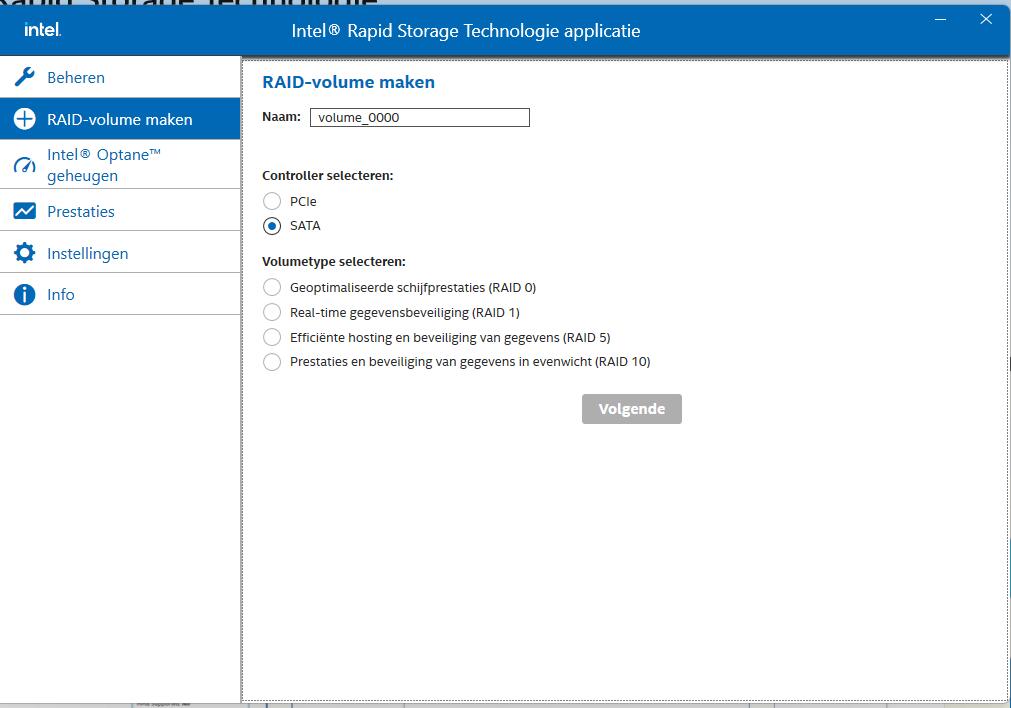Choose RAID 1 real-time data protection option

pyautogui.click(x=272, y=312)
